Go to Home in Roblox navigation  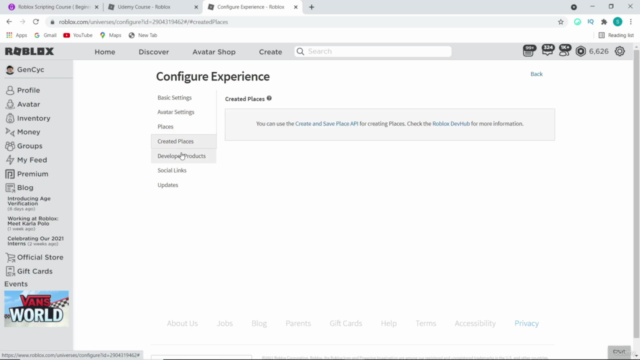[105, 52]
